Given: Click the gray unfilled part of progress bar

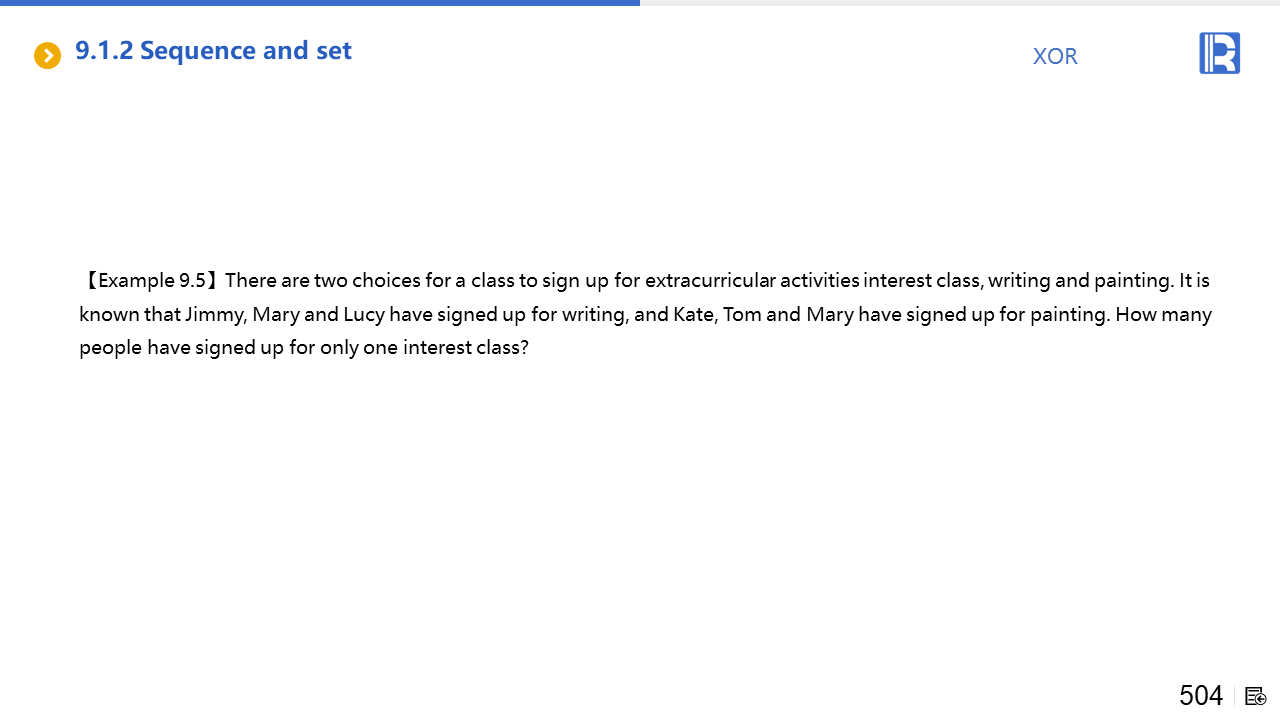Looking at the screenshot, I should (x=960, y=3).
